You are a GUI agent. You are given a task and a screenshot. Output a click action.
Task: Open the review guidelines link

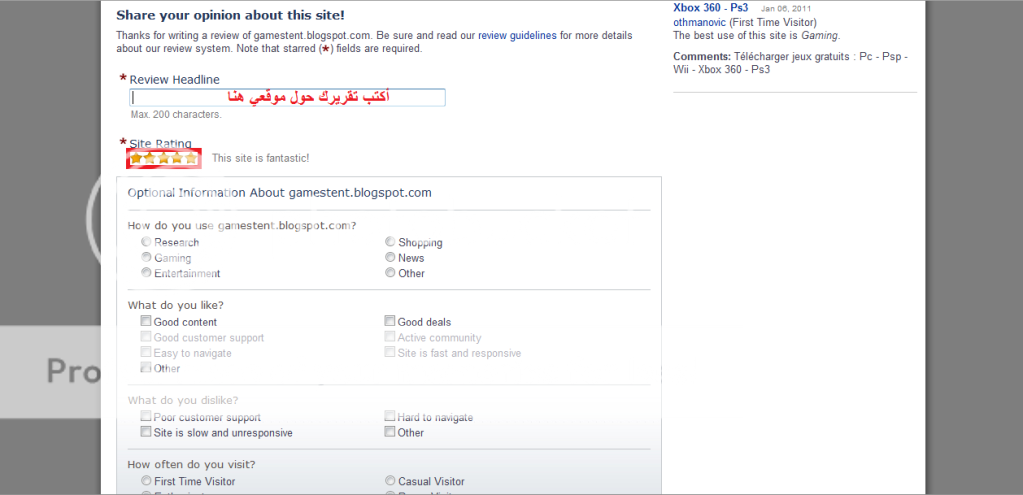click(x=517, y=36)
